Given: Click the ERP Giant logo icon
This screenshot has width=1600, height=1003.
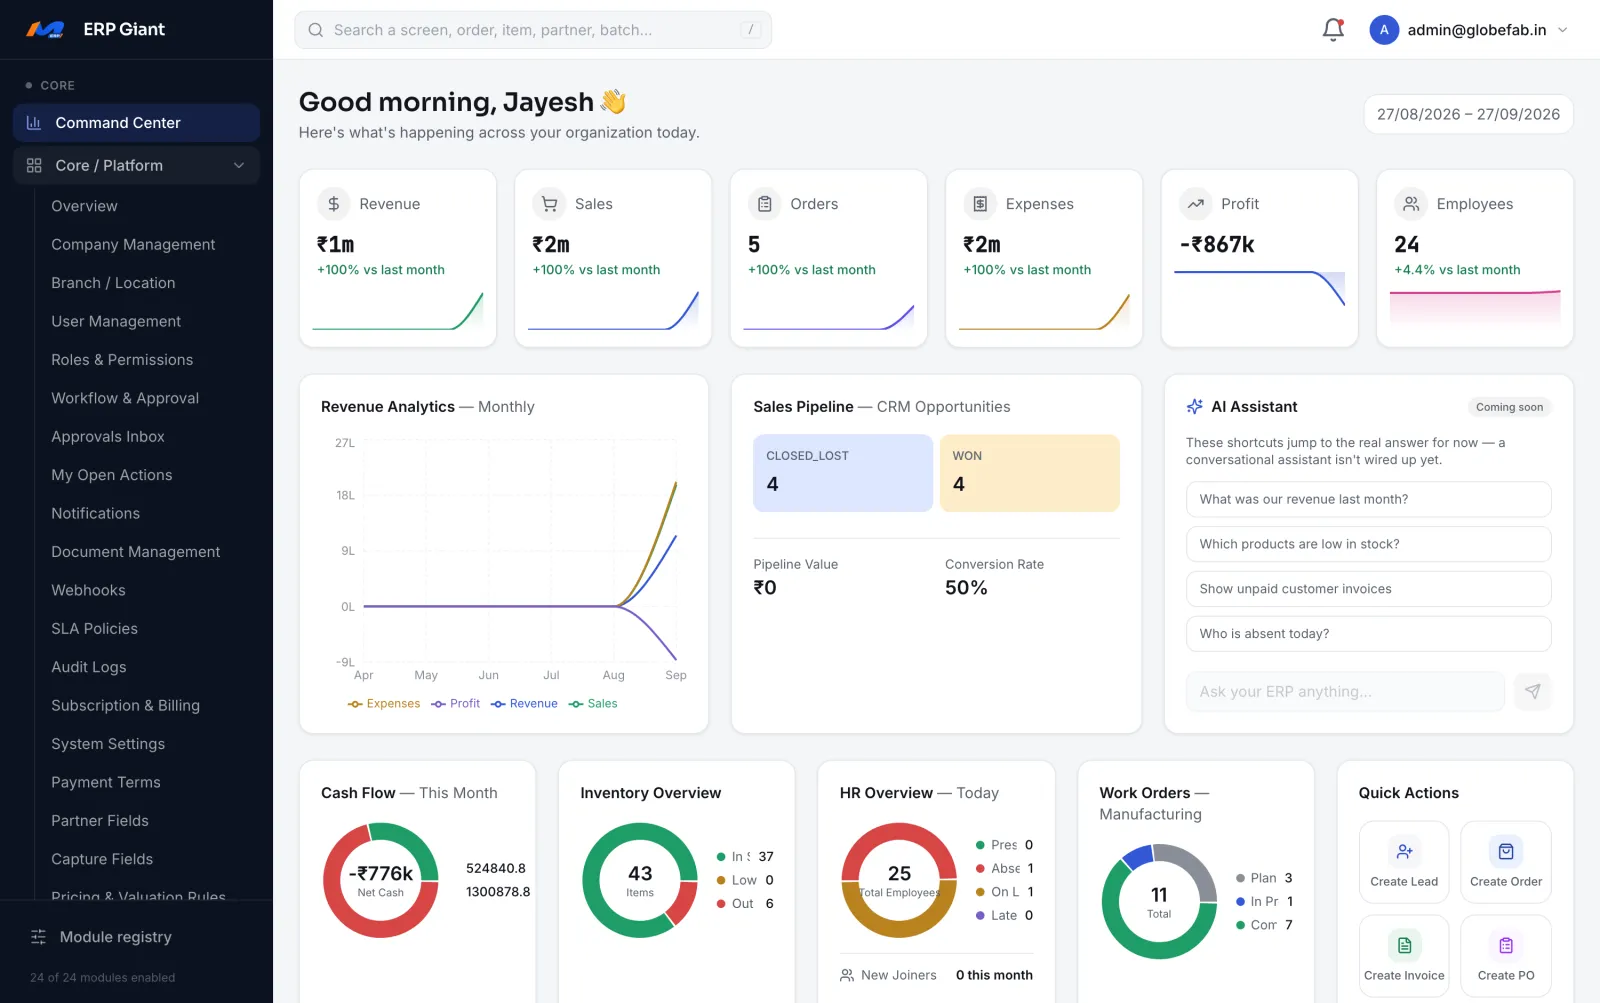Looking at the screenshot, I should coord(45,30).
